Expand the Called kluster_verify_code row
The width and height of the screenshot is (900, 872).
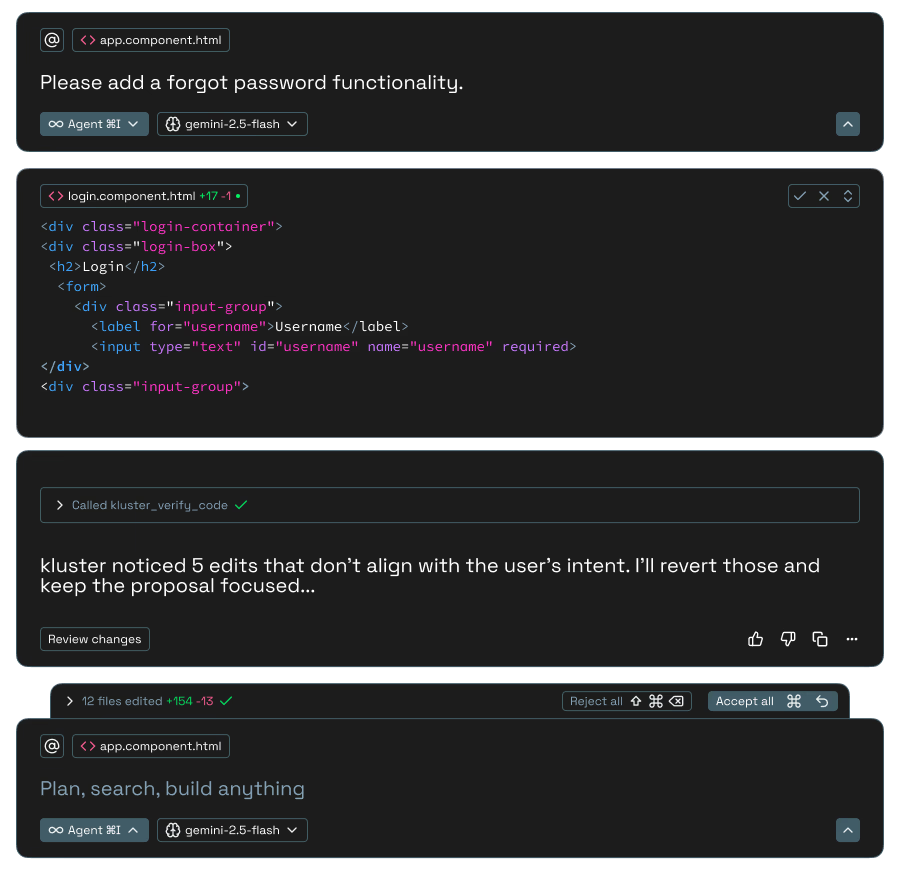449,505
